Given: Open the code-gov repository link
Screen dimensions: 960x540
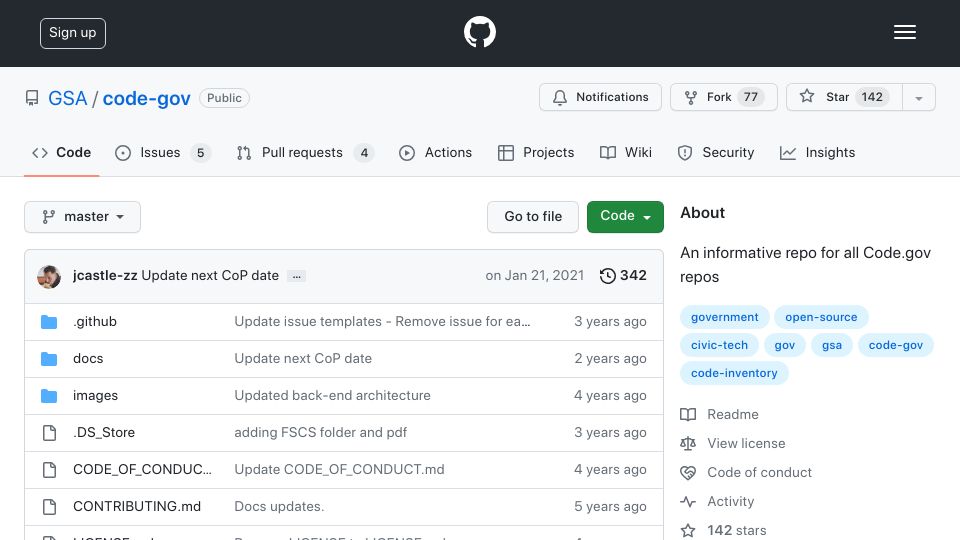Looking at the screenshot, I should coord(146,98).
